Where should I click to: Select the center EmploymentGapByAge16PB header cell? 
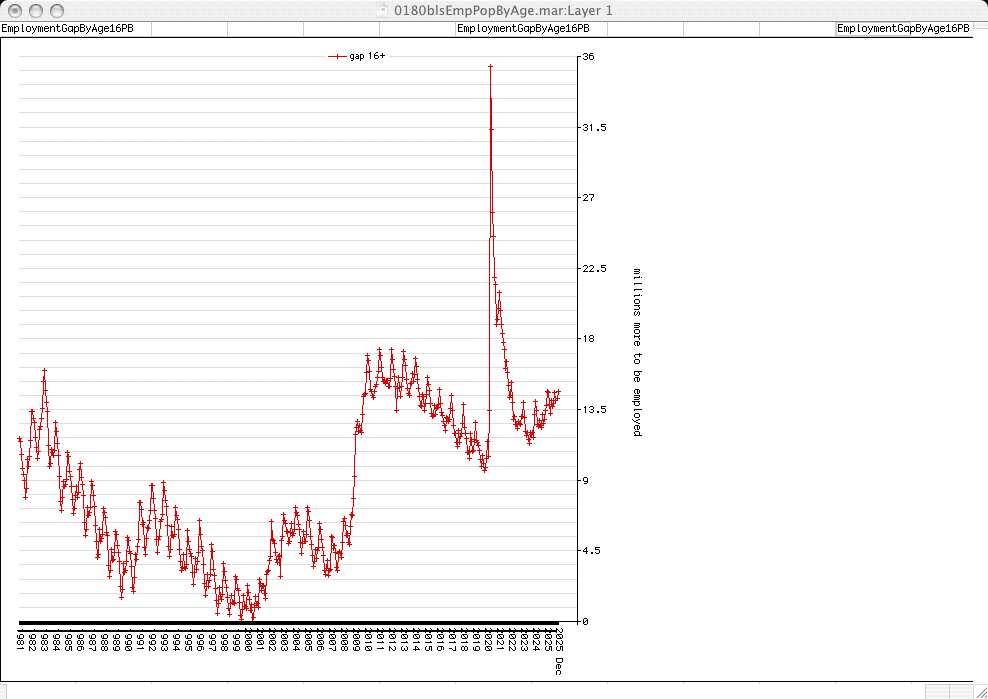point(530,29)
